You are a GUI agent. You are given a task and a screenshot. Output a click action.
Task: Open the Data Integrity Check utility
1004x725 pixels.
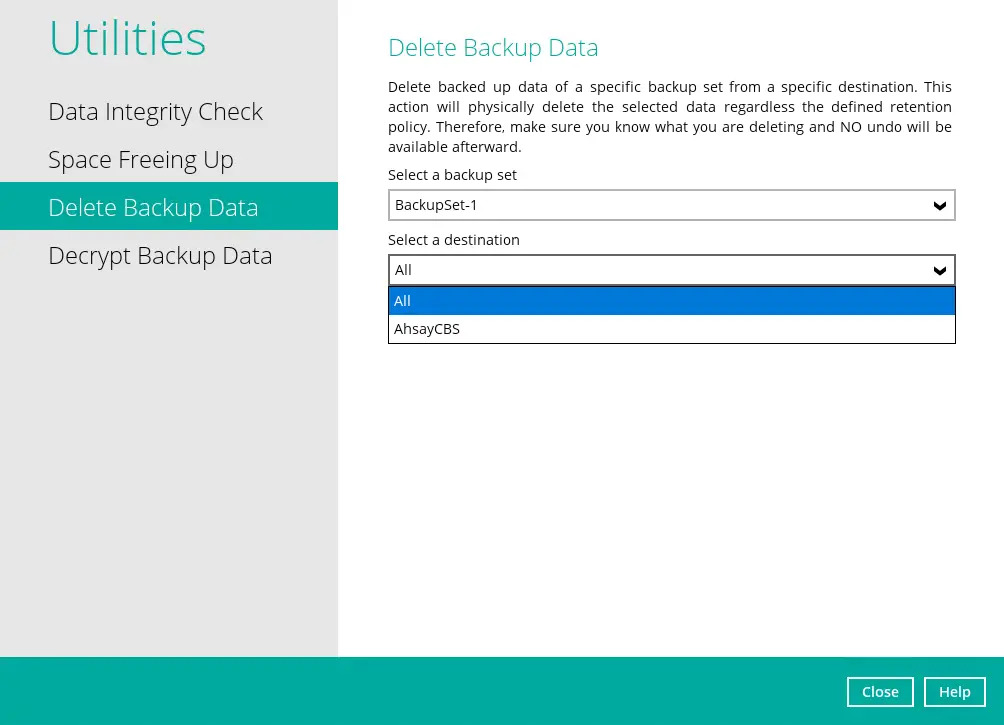pos(155,112)
